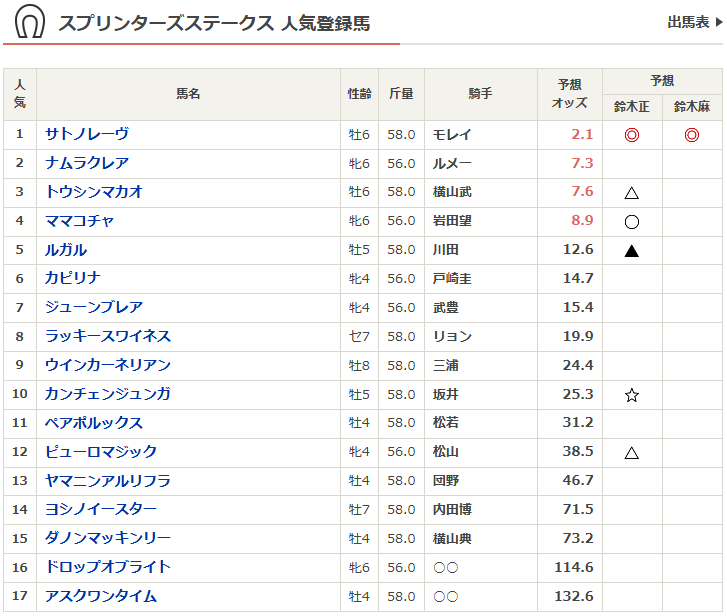727x616 pixels.
Task: Open horse アスクワンタイム
Action: [x=101, y=596]
